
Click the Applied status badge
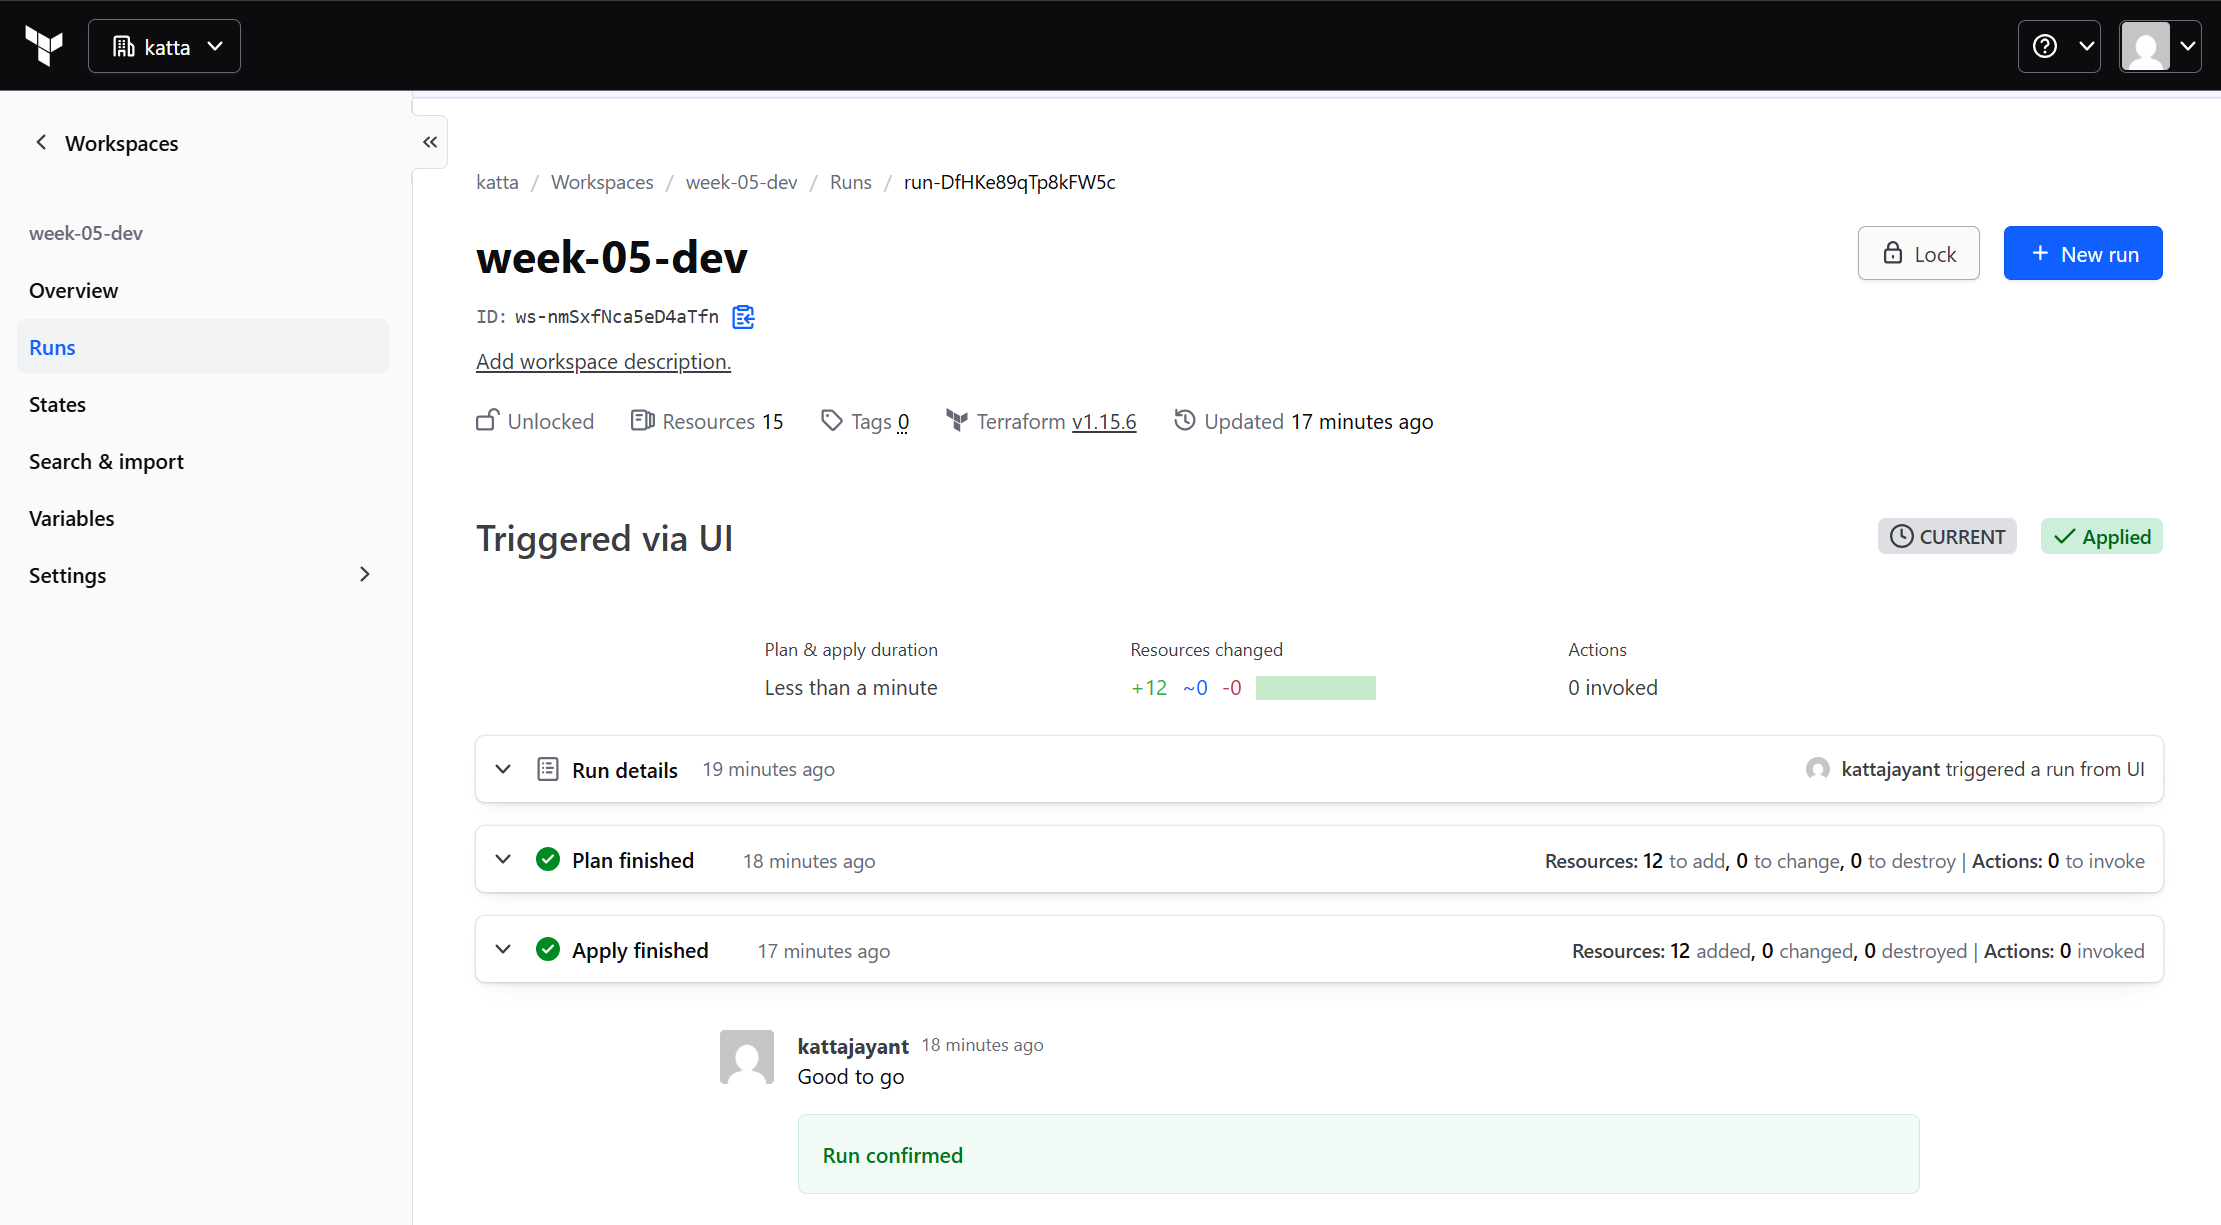coord(2102,536)
